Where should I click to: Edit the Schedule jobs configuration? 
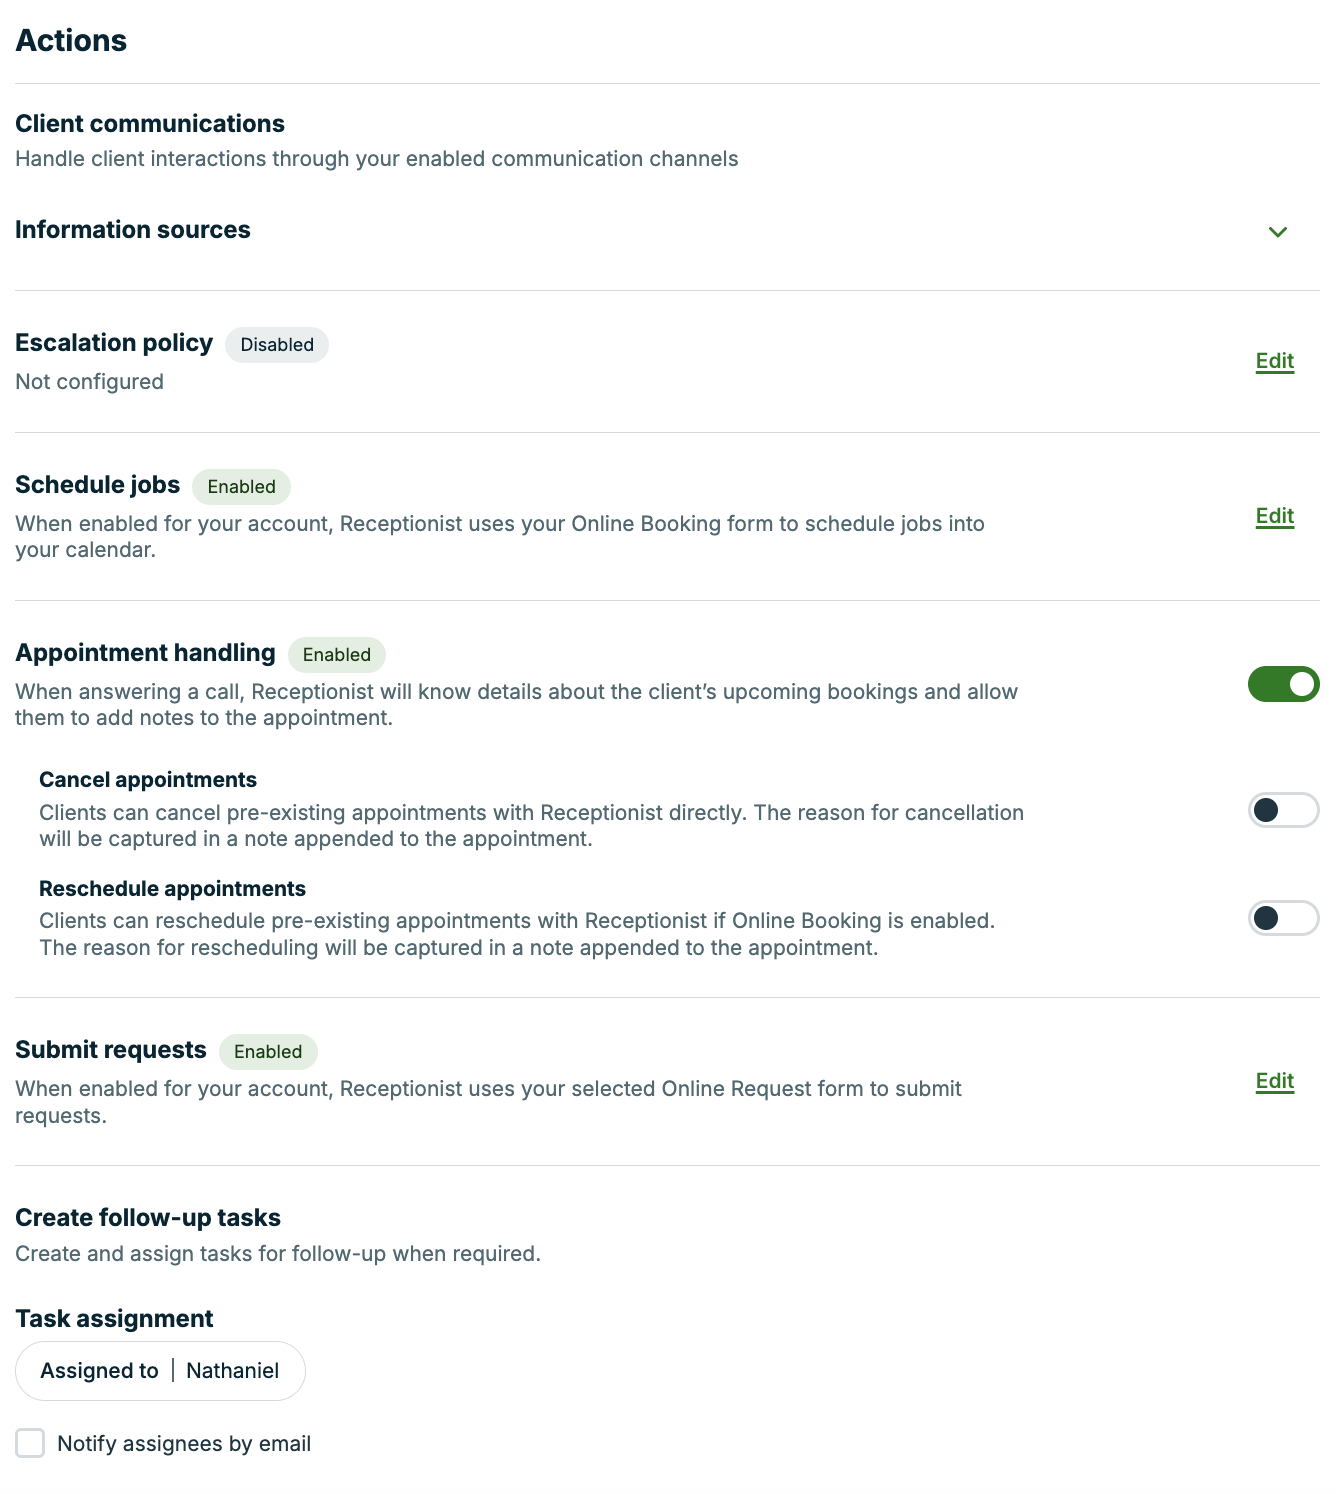[1274, 516]
